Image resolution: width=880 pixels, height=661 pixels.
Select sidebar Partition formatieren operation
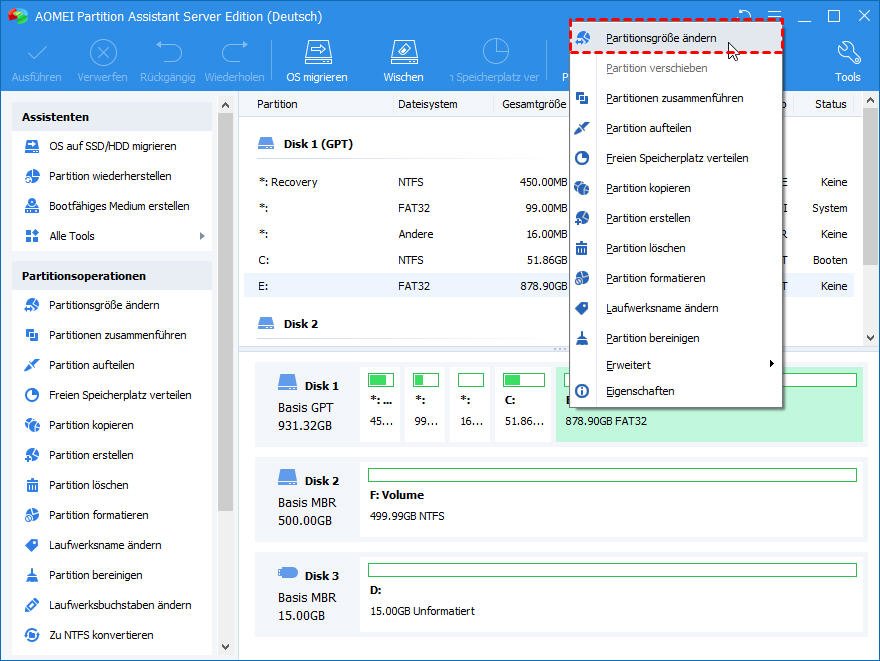pos(98,515)
